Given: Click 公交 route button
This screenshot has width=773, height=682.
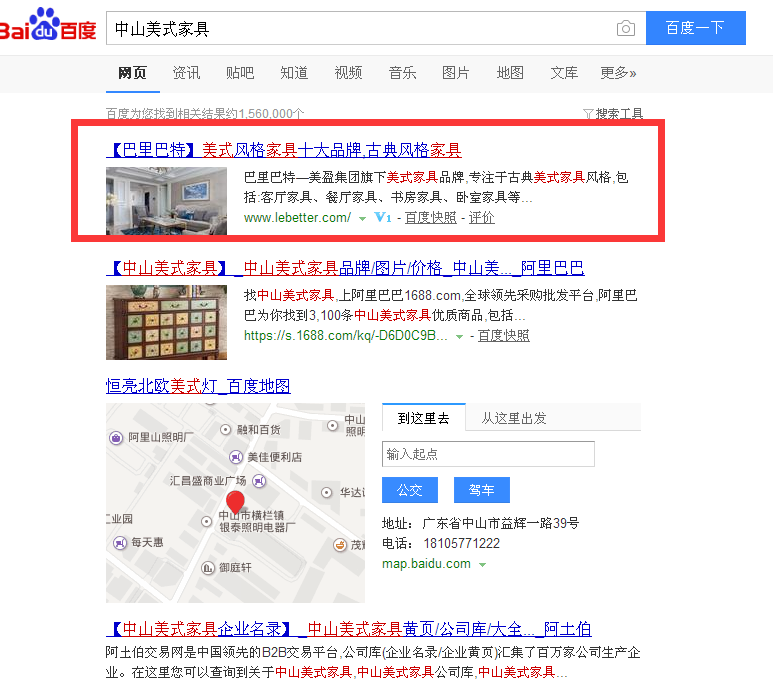Looking at the screenshot, I should coord(410,490).
